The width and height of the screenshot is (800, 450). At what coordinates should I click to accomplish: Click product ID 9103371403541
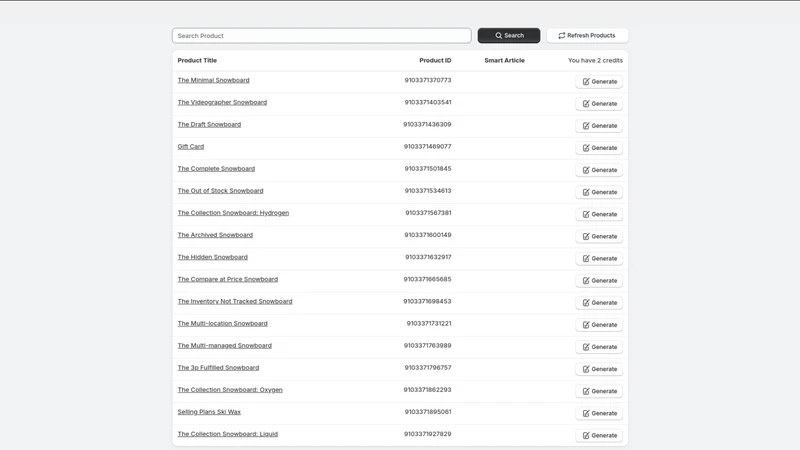(x=428, y=102)
